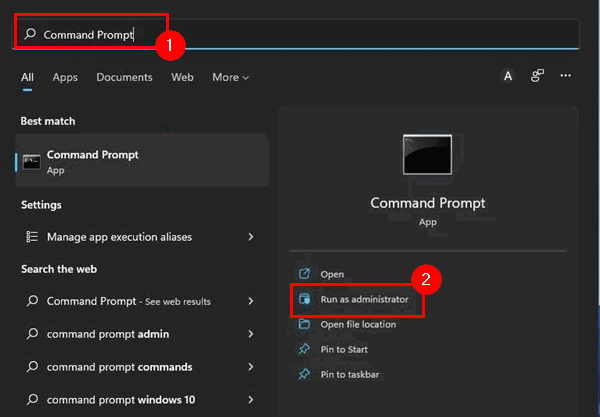This screenshot has width=600, height=417.
Task: Click the search magnifier icon in the search box
Action: (x=30, y=34)
